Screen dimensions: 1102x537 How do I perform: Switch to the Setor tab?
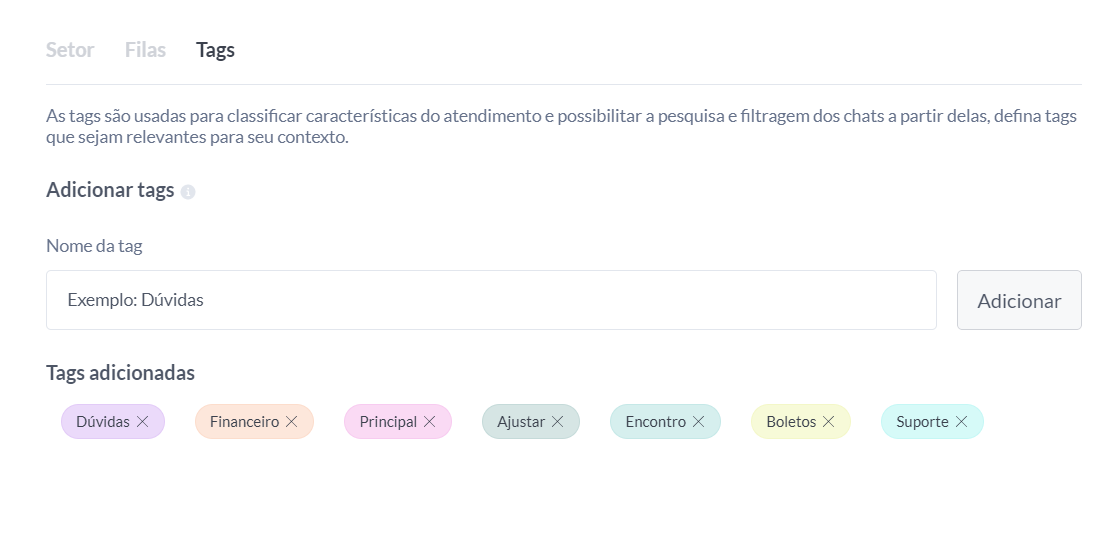tap(70, 50)
